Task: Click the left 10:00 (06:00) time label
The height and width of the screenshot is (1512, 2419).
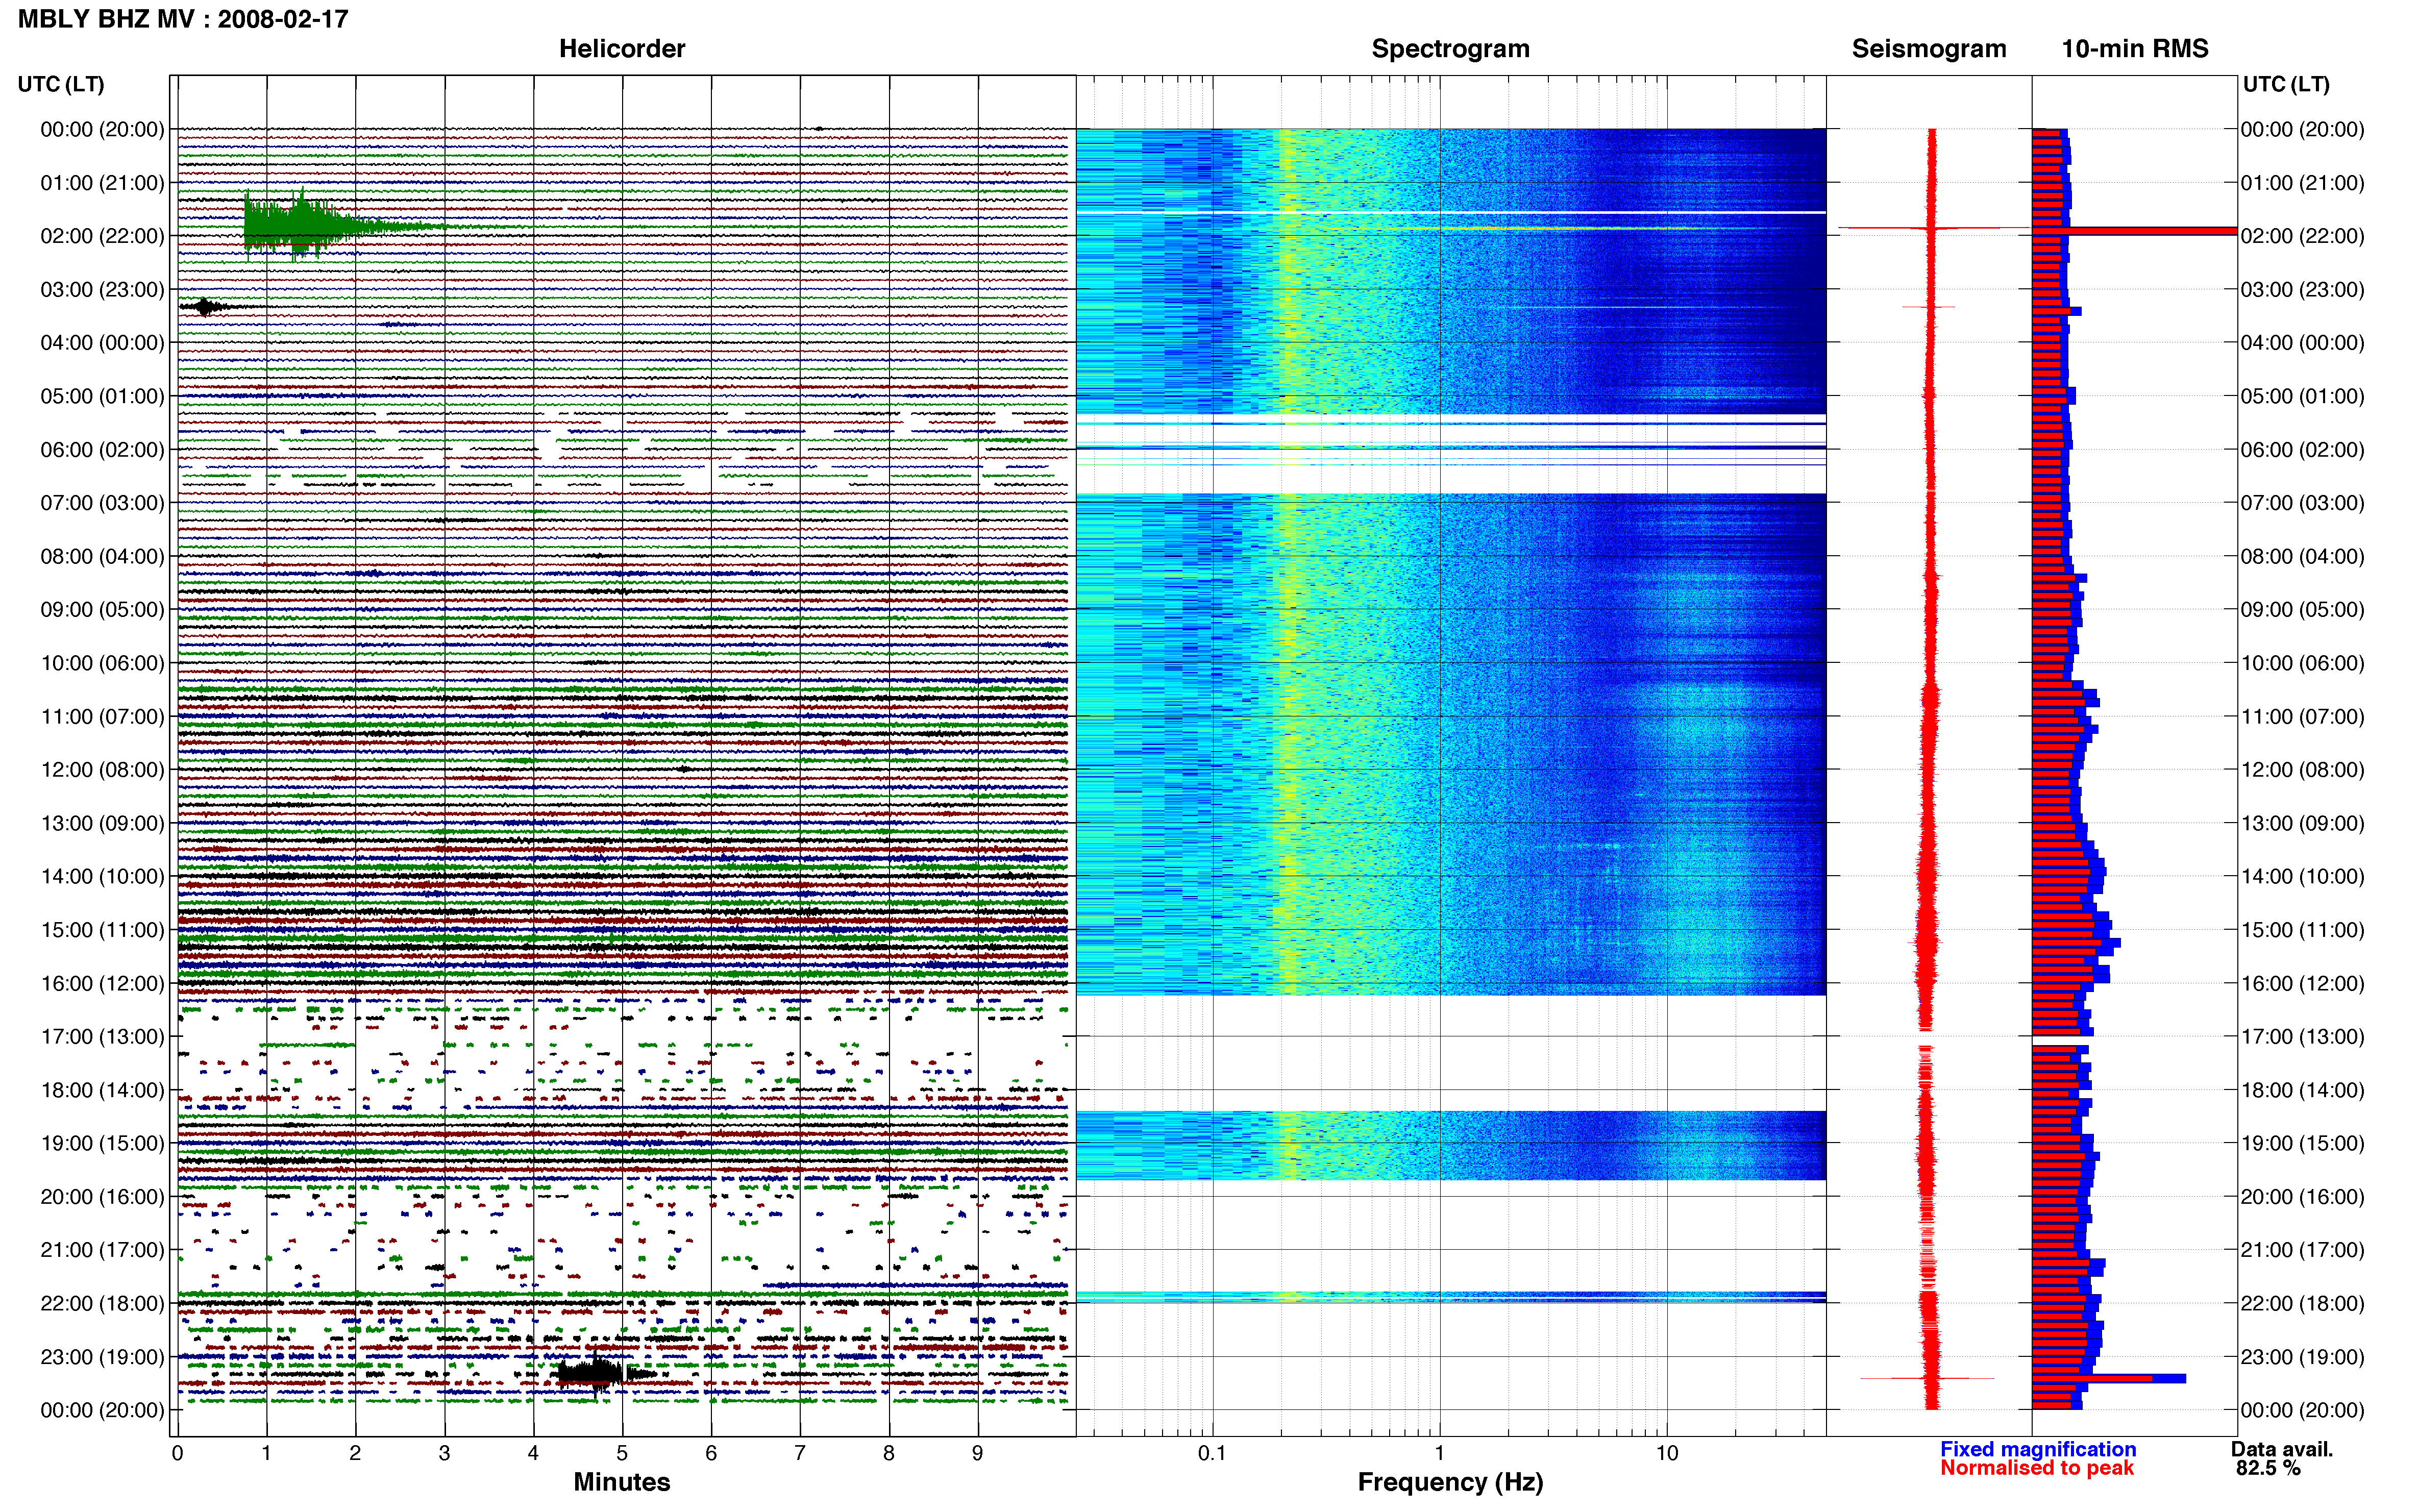Action: [x=102, y=663]
